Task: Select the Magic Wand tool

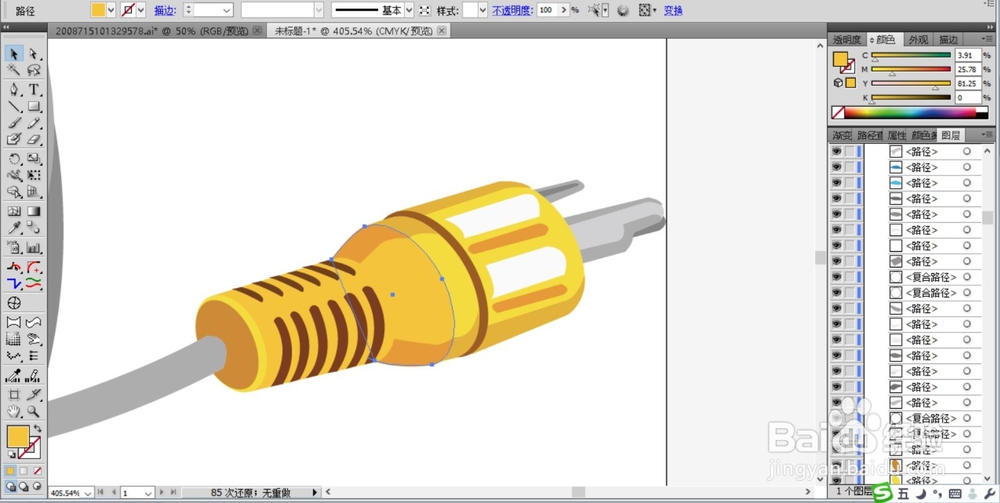Action: (x=15, y=70)
